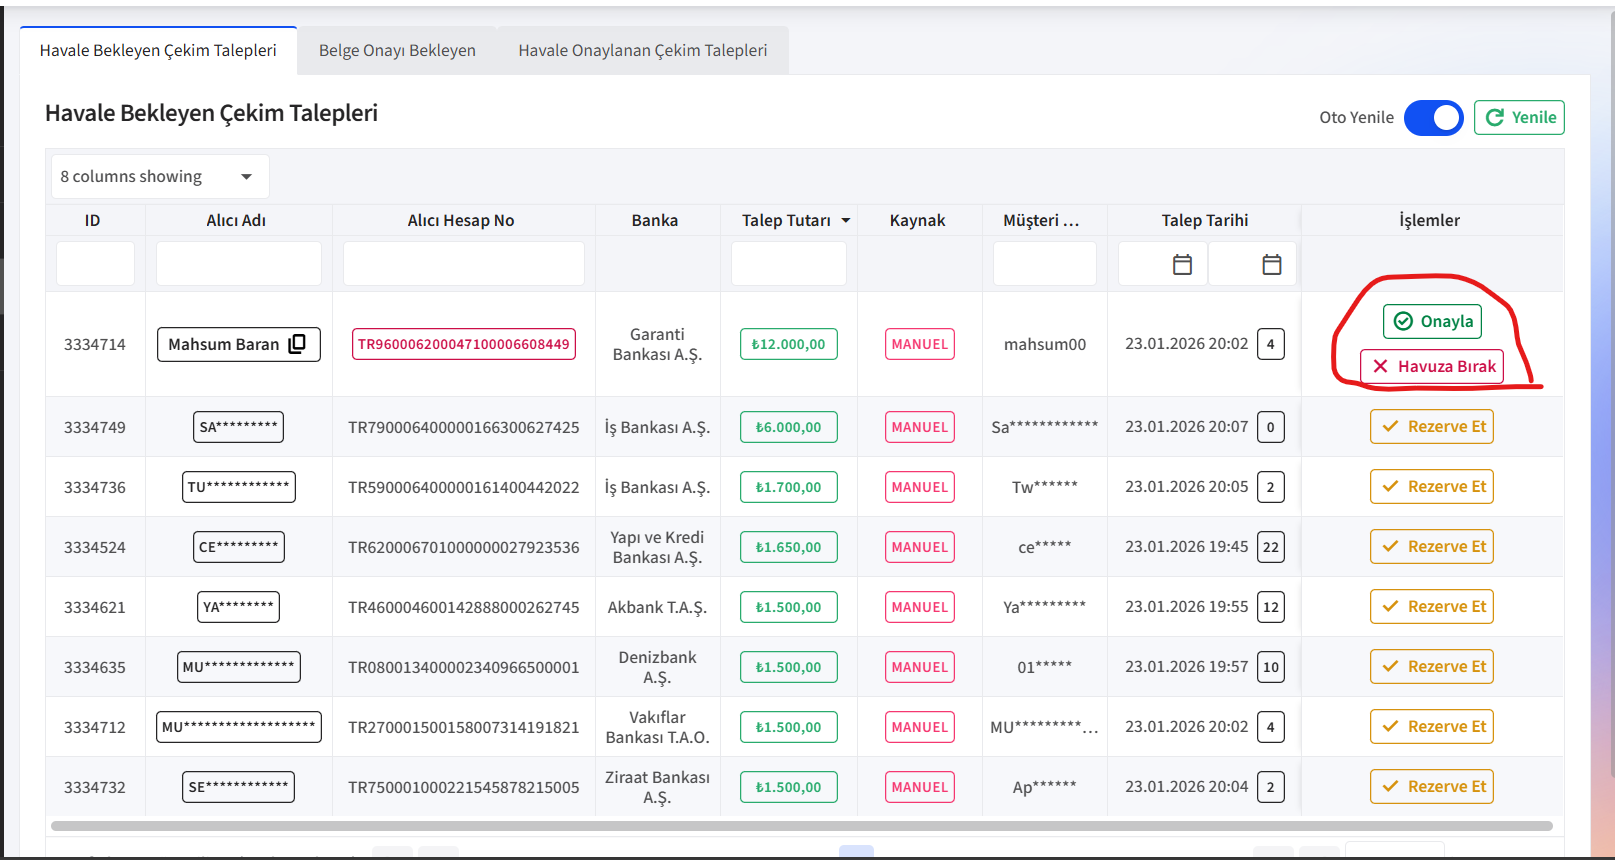Reserve request 3334749 with Rezerve Et

(1432, 427)
